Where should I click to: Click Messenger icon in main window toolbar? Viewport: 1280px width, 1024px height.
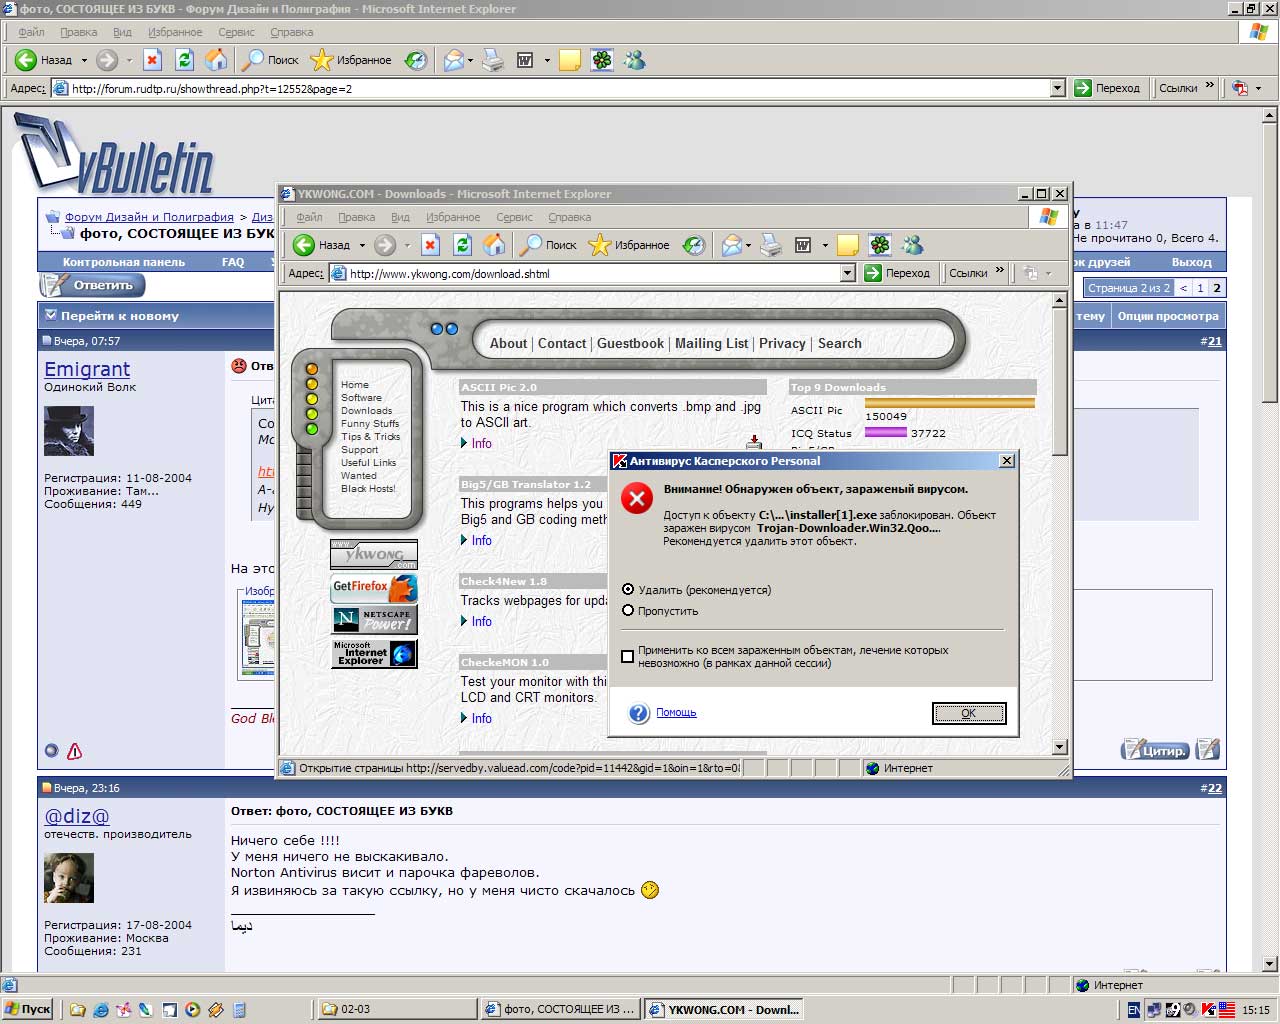tap(635, 60)
